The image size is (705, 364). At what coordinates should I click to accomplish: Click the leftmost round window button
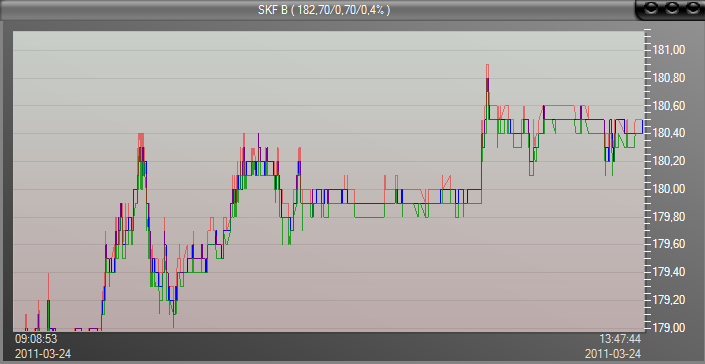tap(652, 8)
